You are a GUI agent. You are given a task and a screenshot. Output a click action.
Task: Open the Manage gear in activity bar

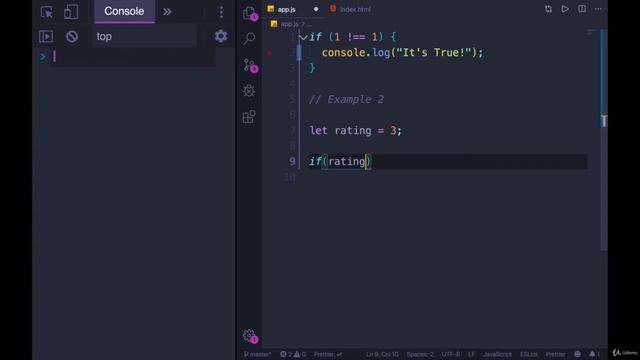click(250, 336)
